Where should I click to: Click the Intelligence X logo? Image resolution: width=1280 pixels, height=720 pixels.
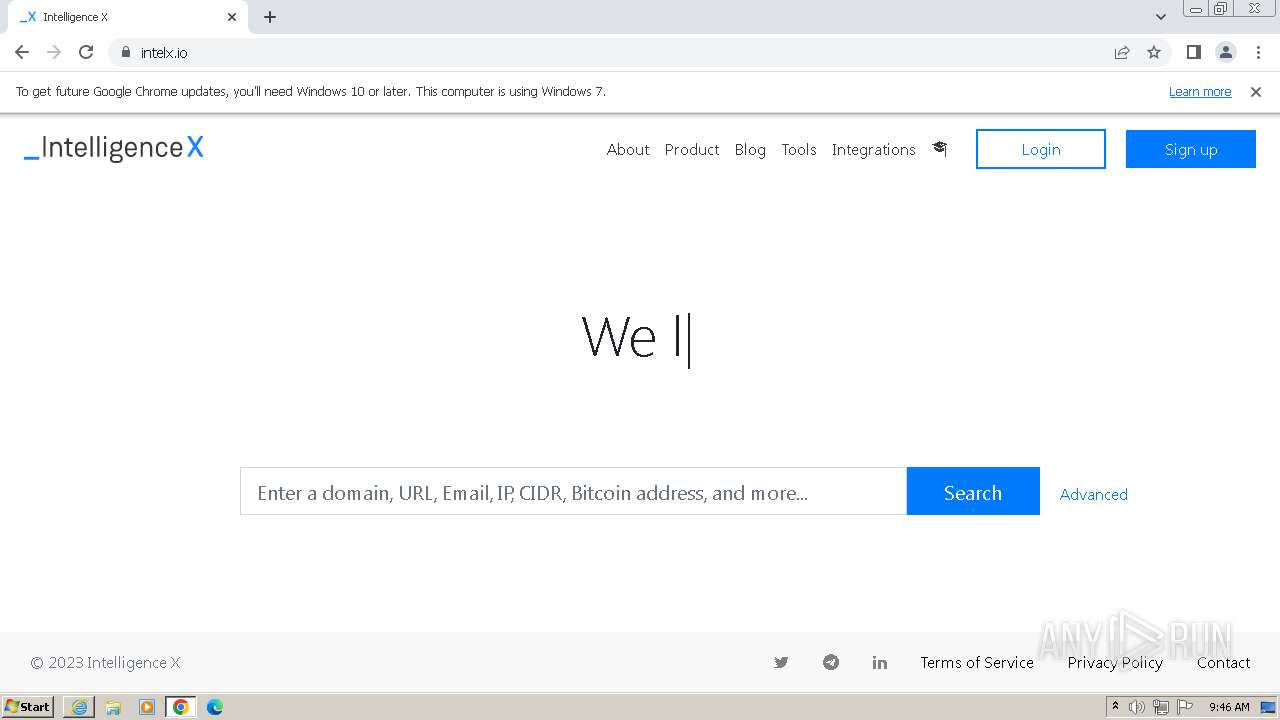point(114,148)
